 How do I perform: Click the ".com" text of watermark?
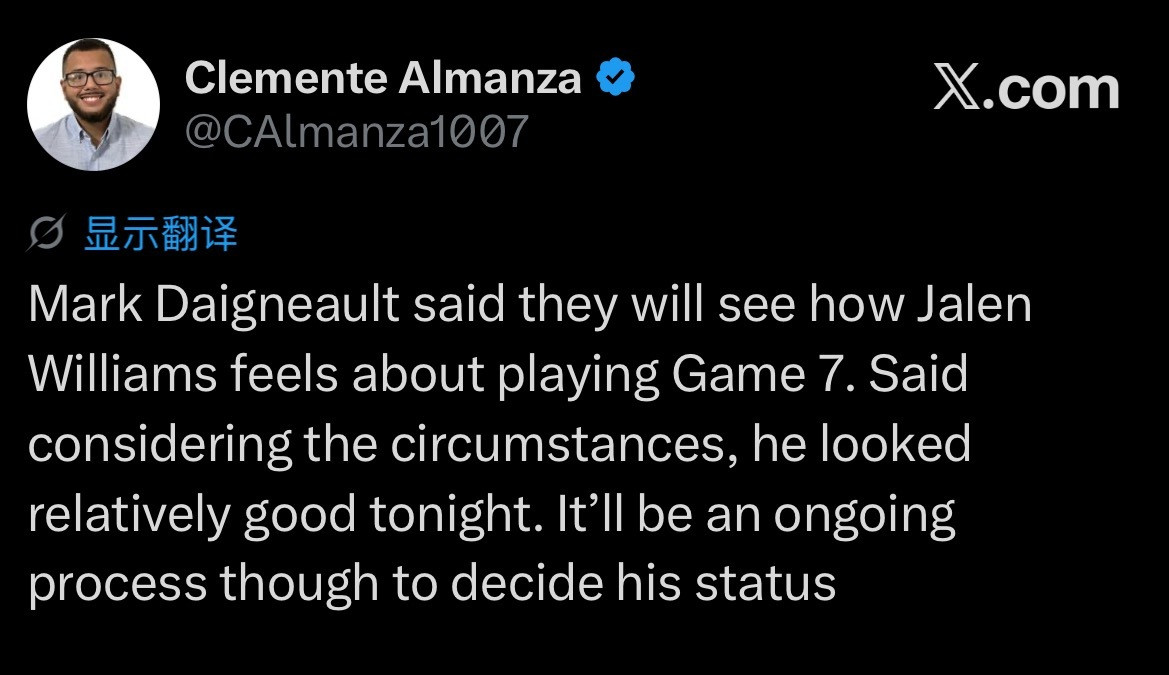(x=1051, y=90)
